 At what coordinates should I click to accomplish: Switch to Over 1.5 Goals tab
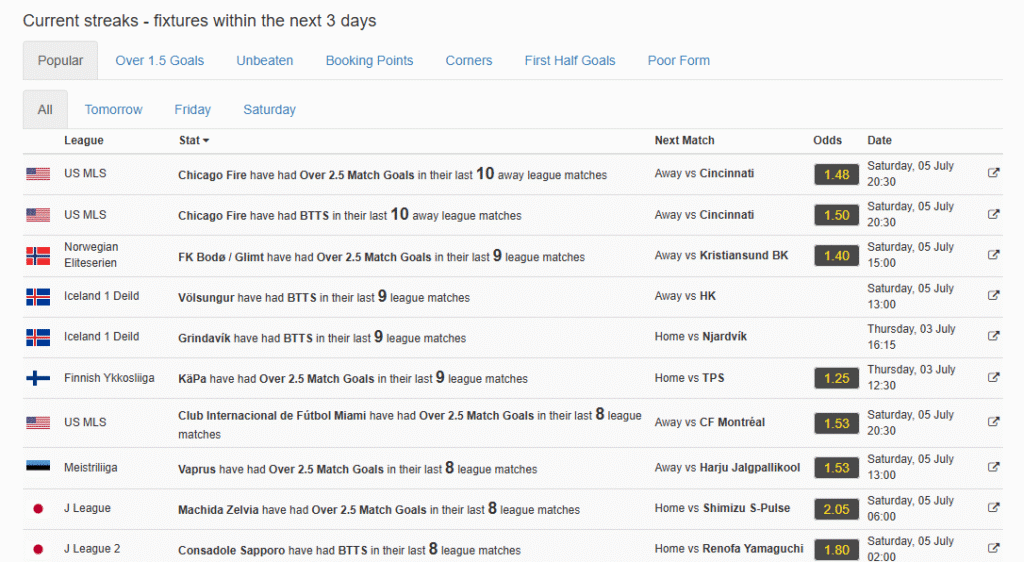[159, 61]
